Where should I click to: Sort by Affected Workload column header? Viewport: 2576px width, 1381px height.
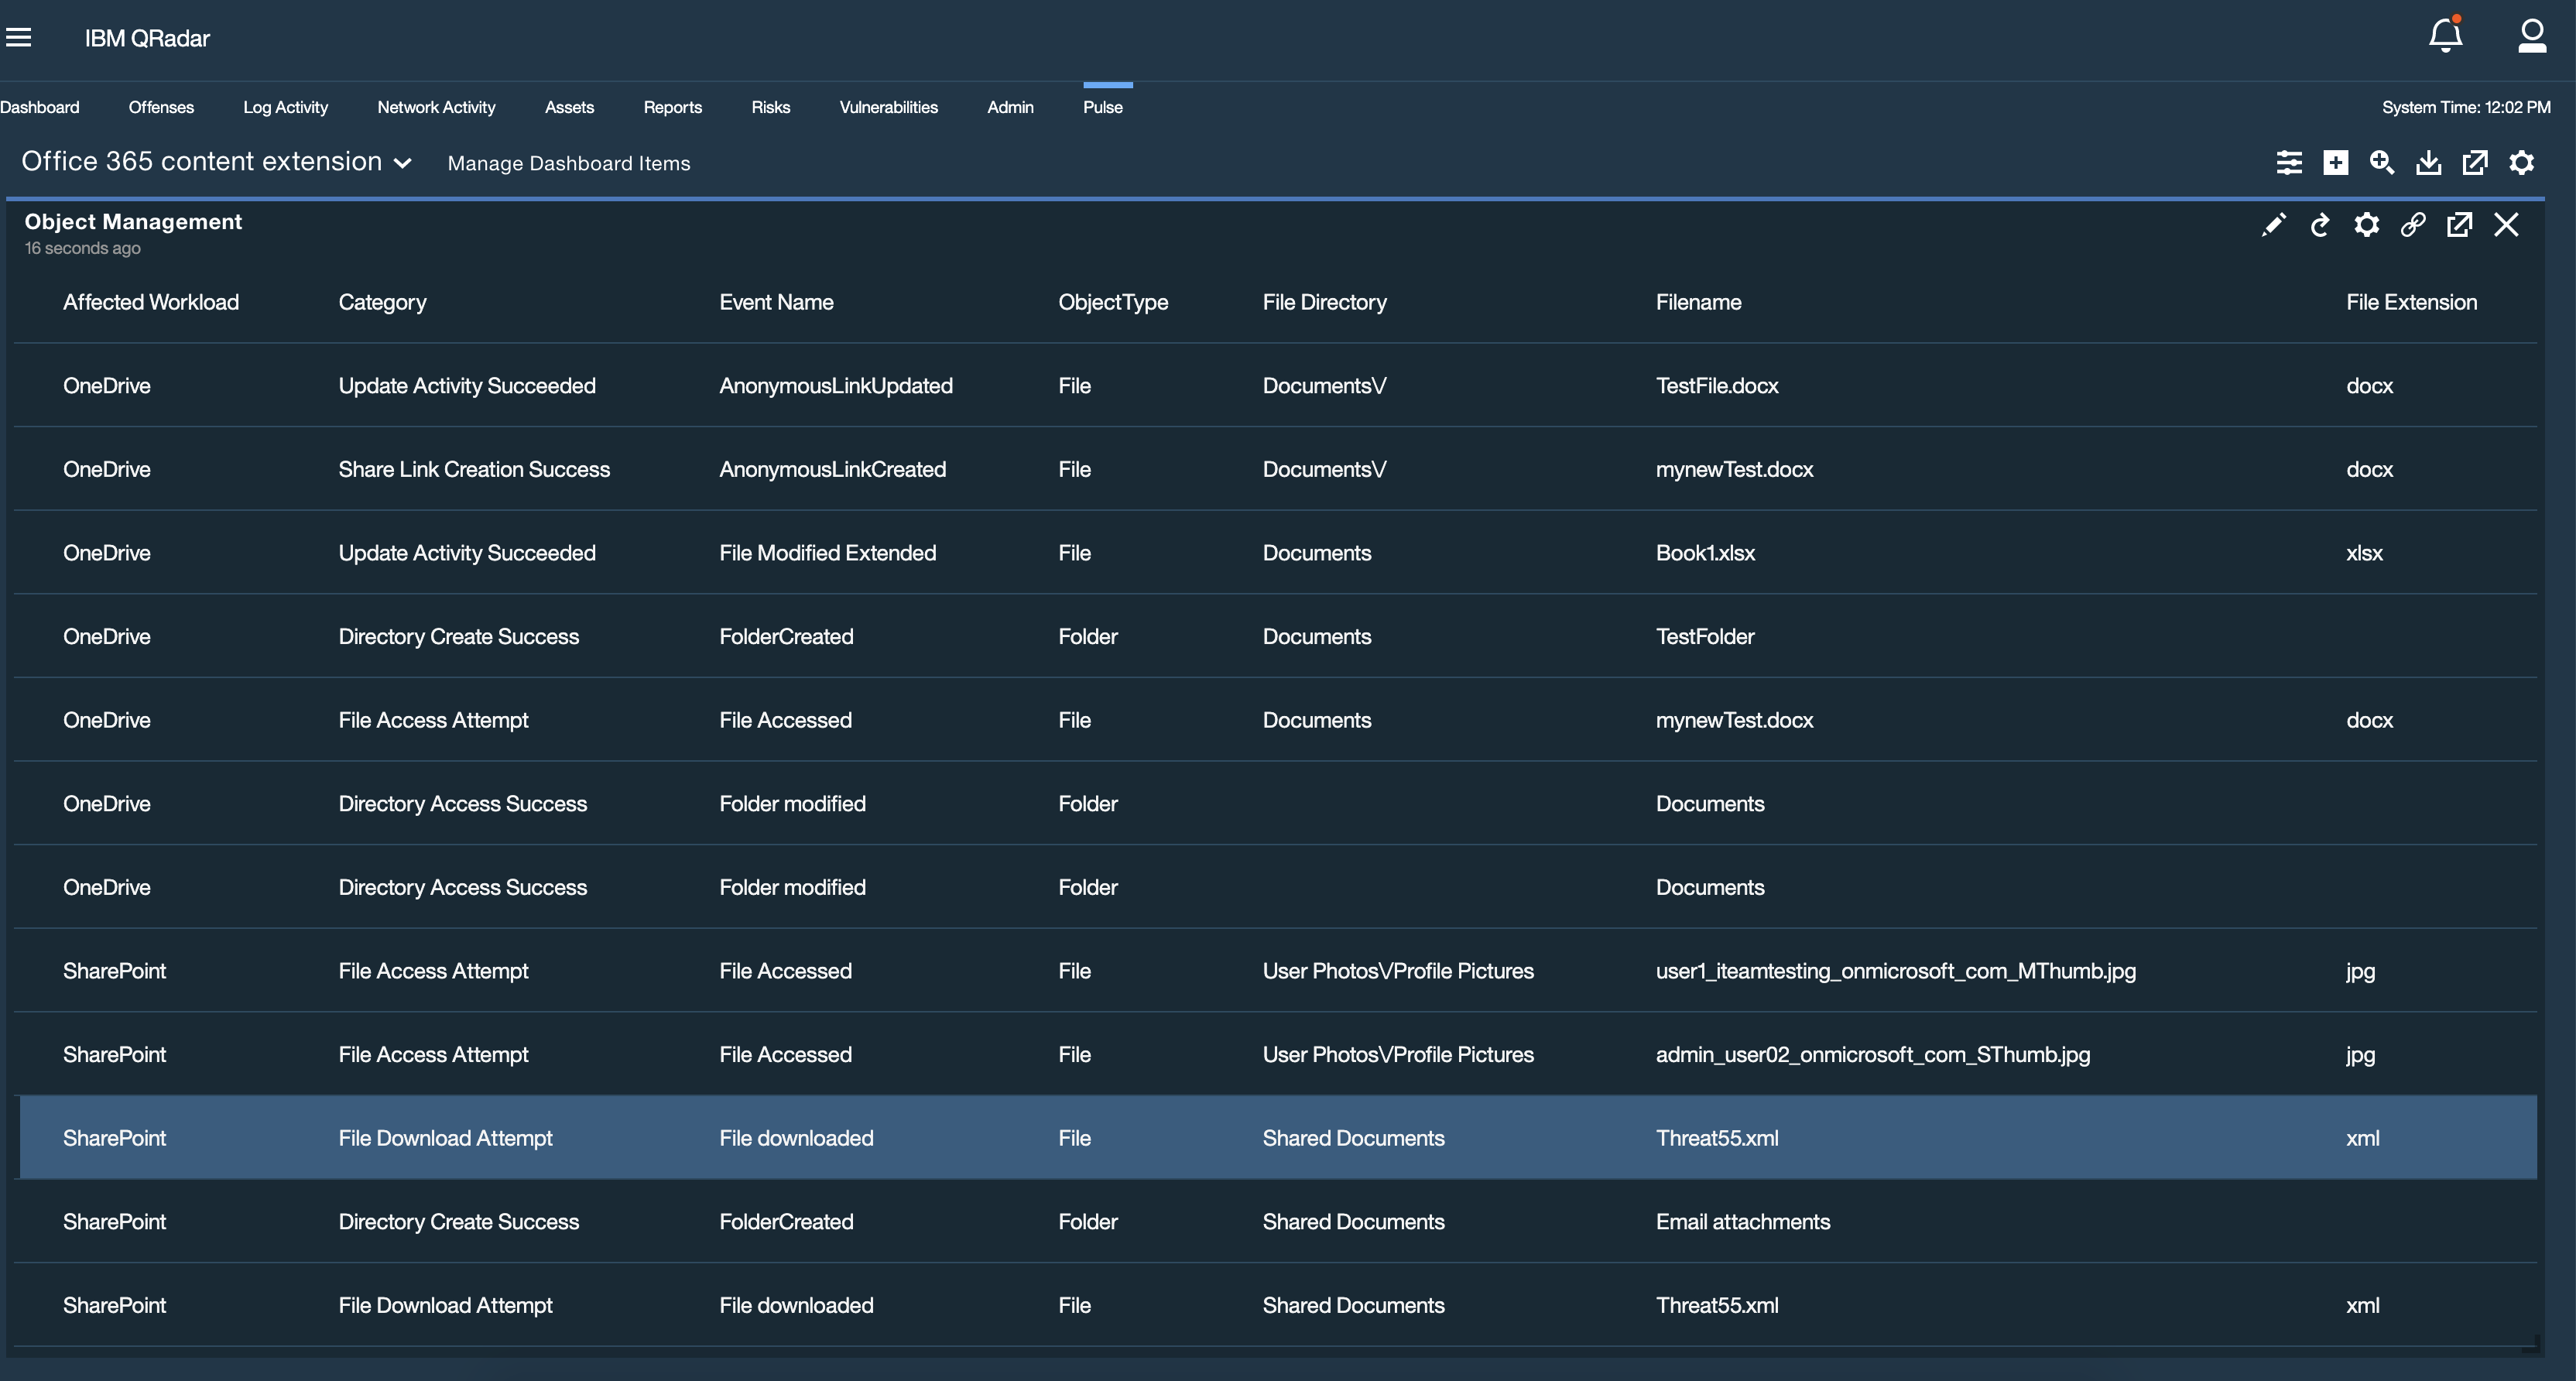coord(151,302)
